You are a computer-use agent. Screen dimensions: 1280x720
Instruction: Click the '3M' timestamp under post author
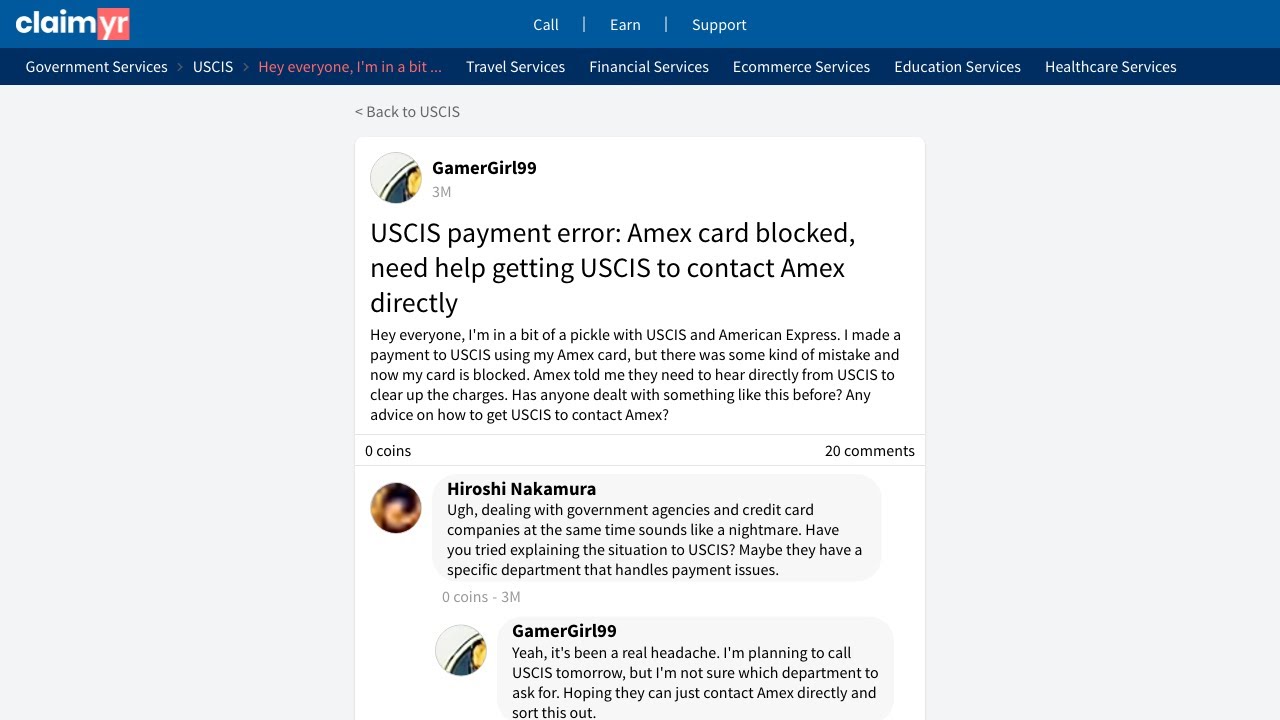click(441, 192)
